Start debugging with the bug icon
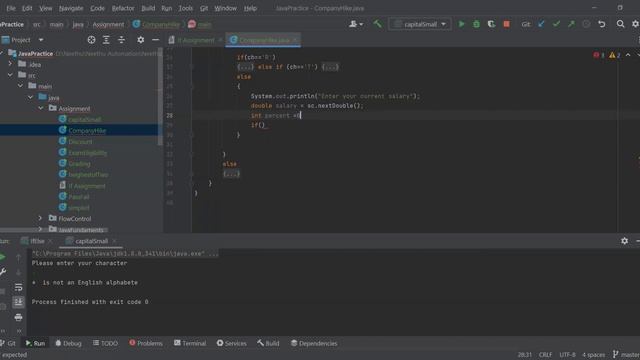 [476, 24]
